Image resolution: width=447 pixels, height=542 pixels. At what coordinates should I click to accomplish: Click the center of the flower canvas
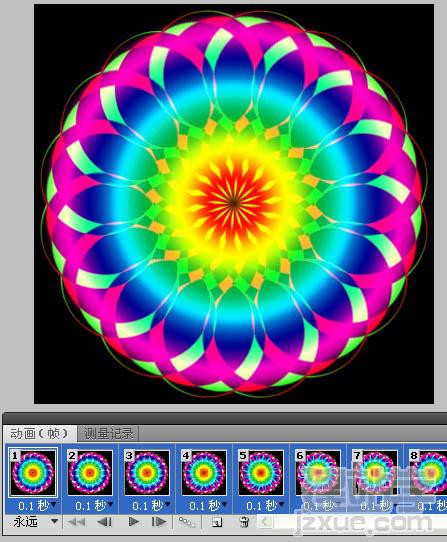234,204
